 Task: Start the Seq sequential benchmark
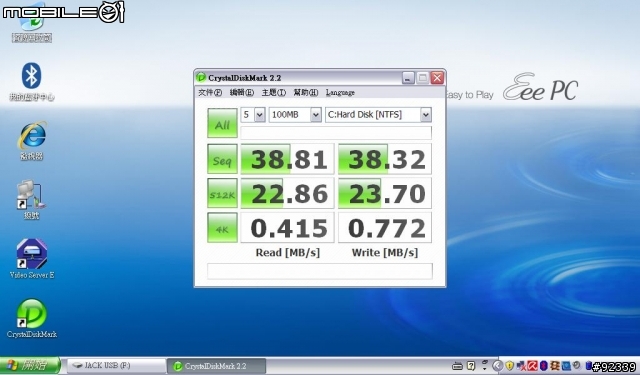click(222, 159)
